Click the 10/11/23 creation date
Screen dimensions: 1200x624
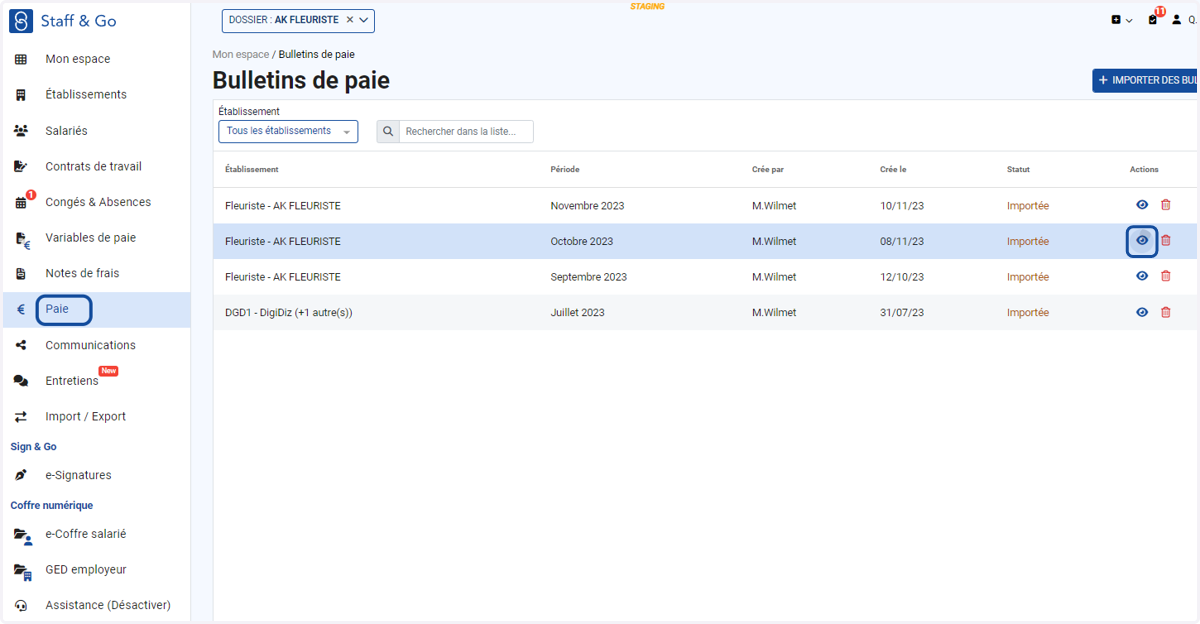(x=902, y=206)
